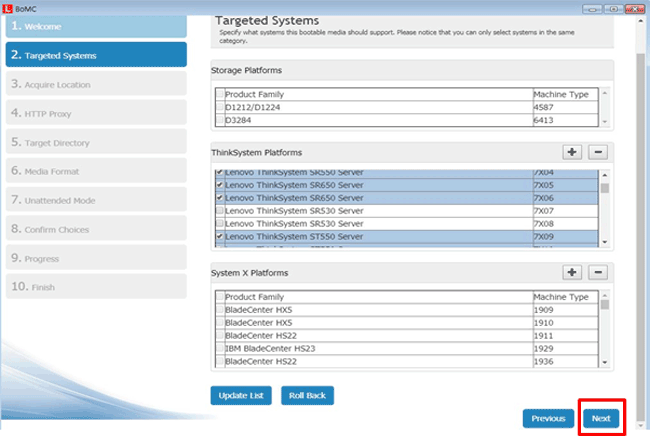Click ThinkSystem list scroll down arrow
The image size is (650, 436).
pyautogui.click(x=605, y=242)
